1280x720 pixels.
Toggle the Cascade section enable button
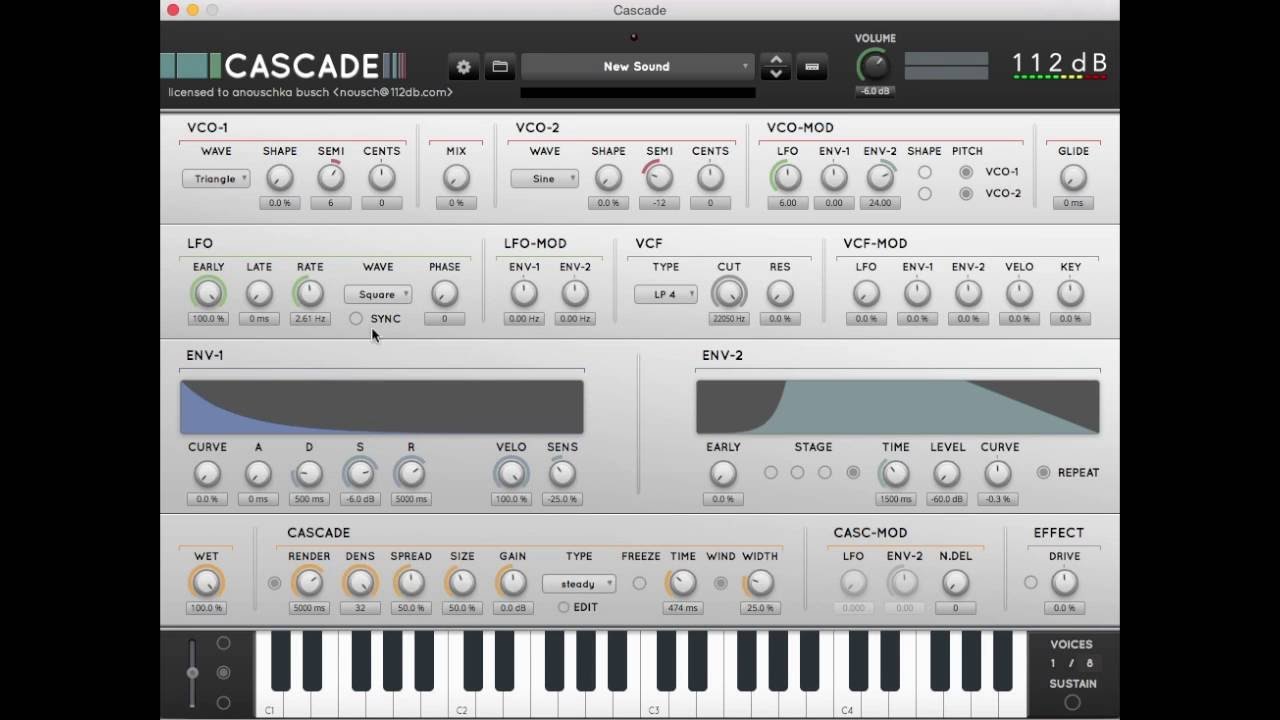coord(274,583)
